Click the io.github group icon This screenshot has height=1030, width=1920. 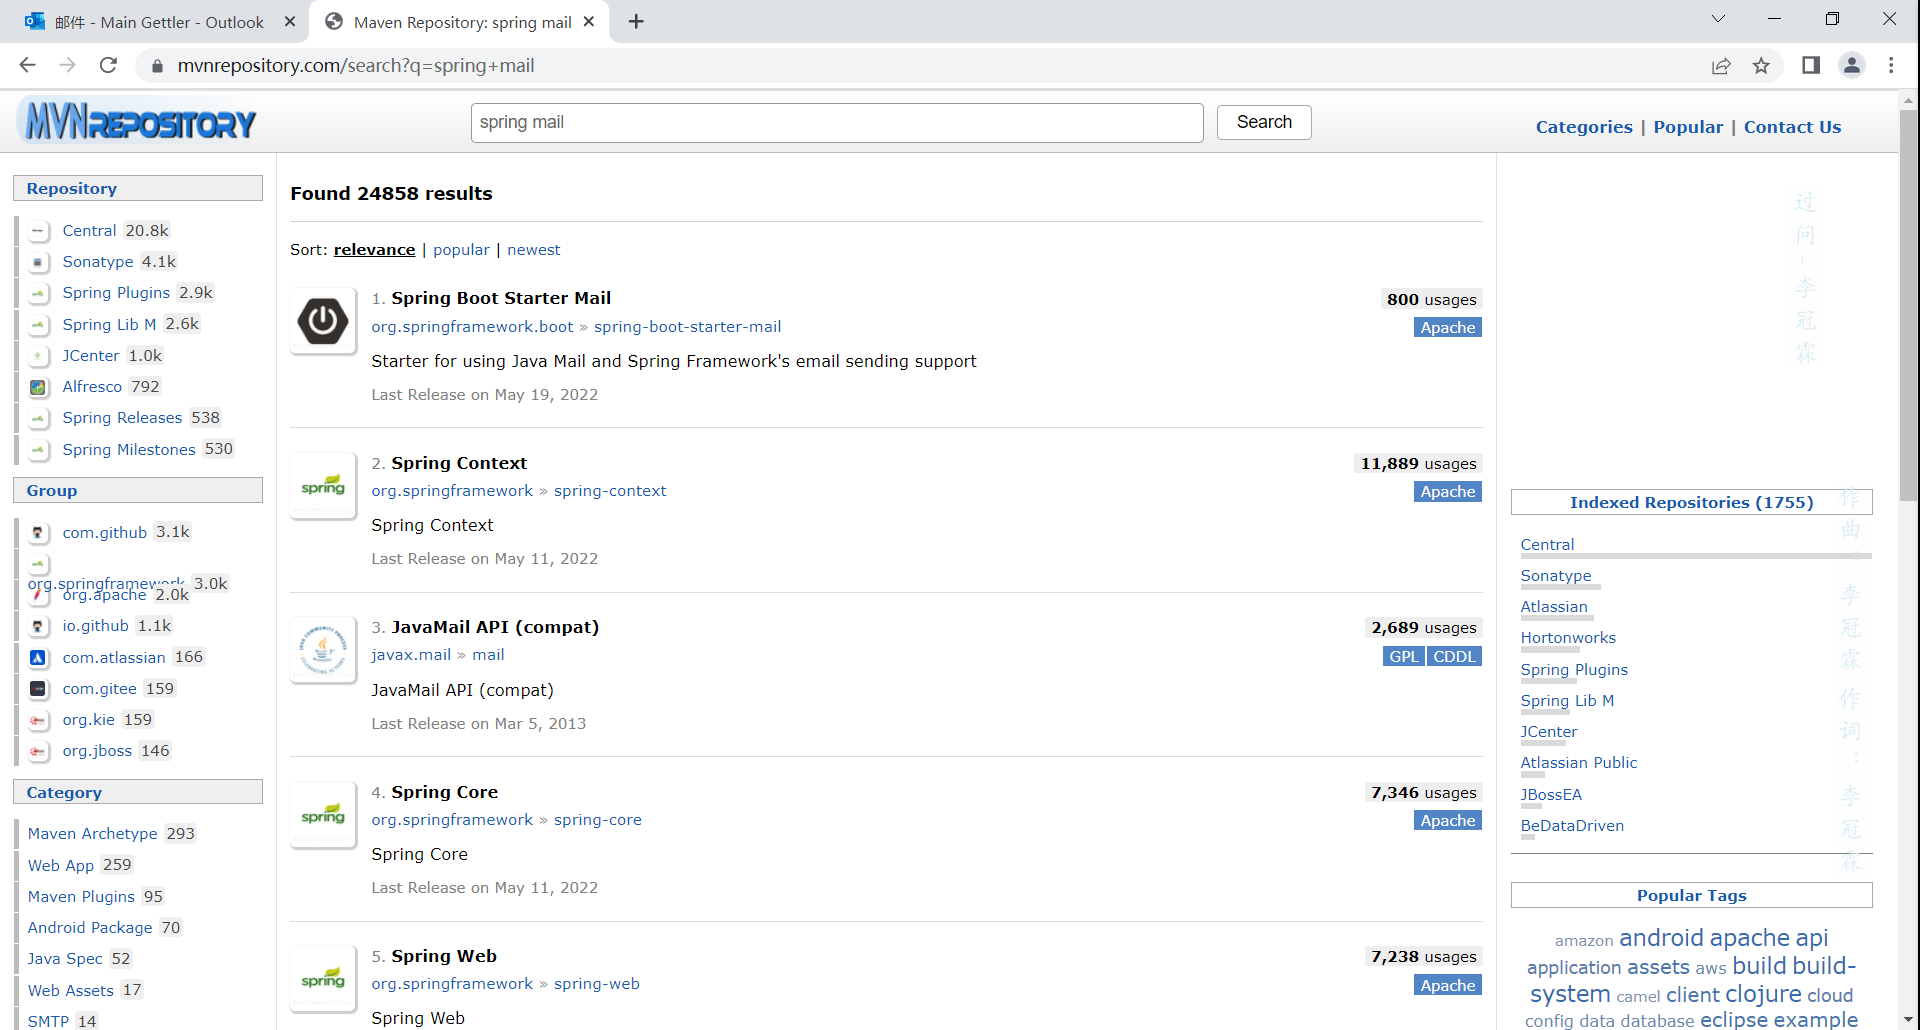tap(38, 626)
